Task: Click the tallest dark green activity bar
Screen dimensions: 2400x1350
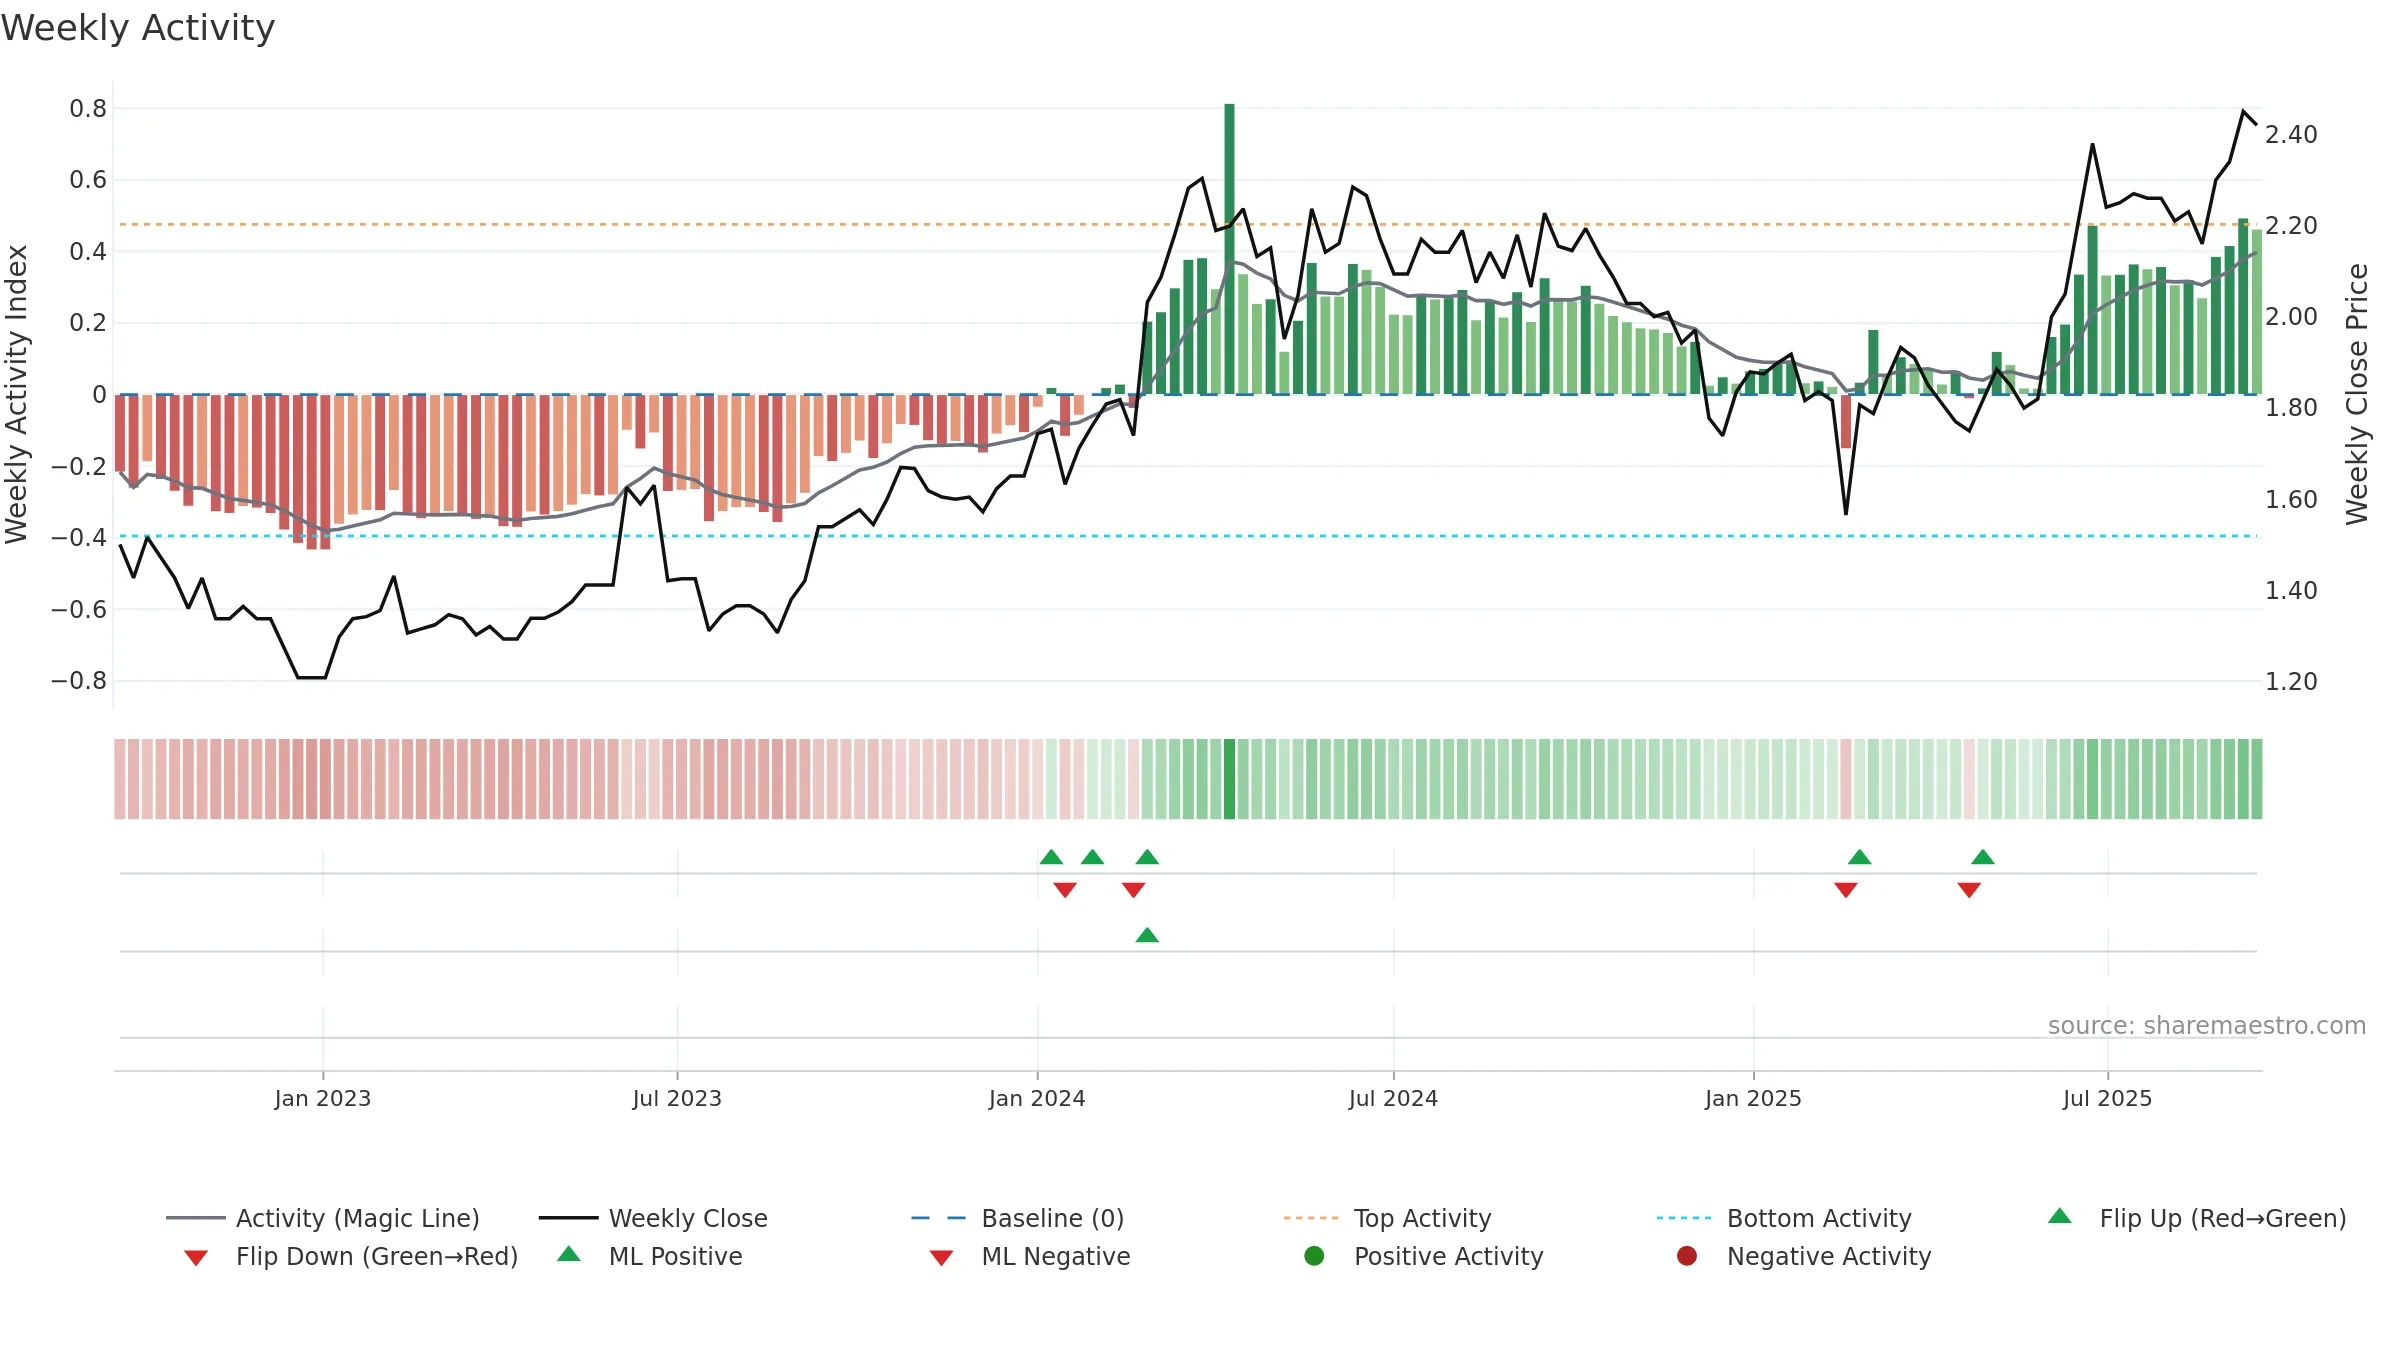Action: point(1229,249)
